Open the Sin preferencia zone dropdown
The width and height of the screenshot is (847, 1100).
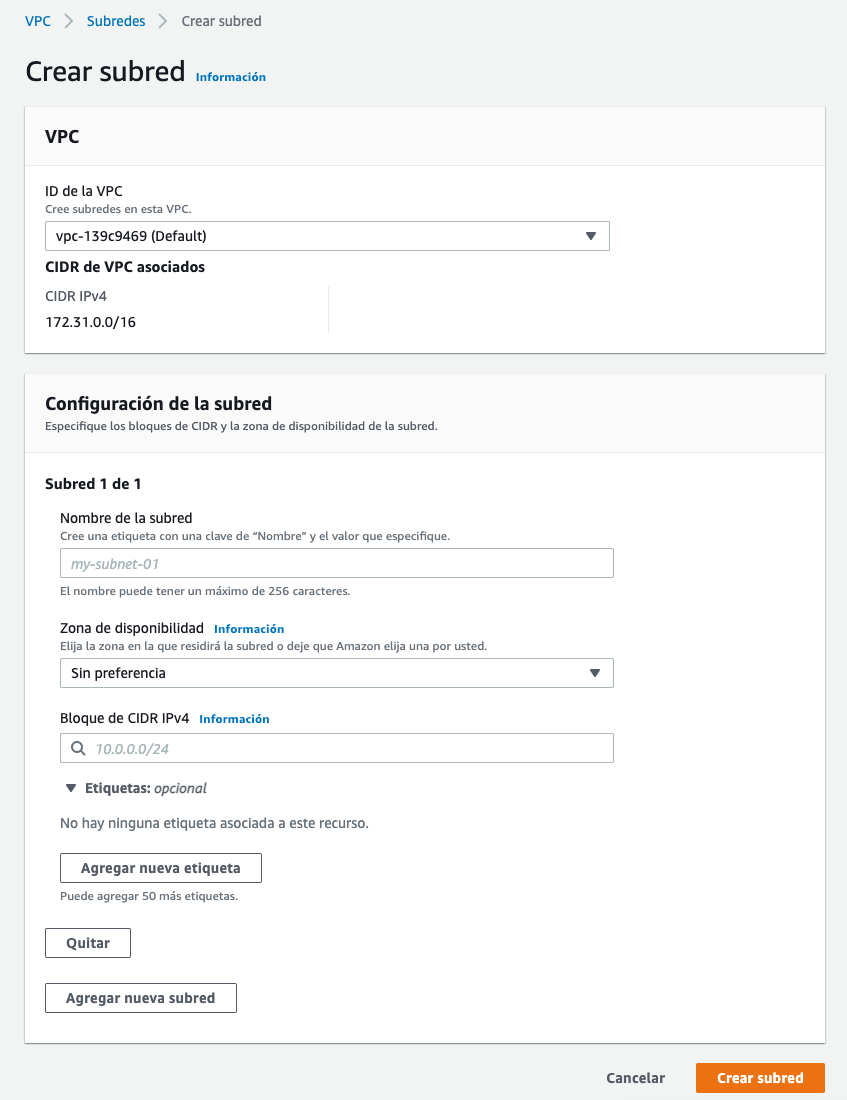[x=337, y=673]
